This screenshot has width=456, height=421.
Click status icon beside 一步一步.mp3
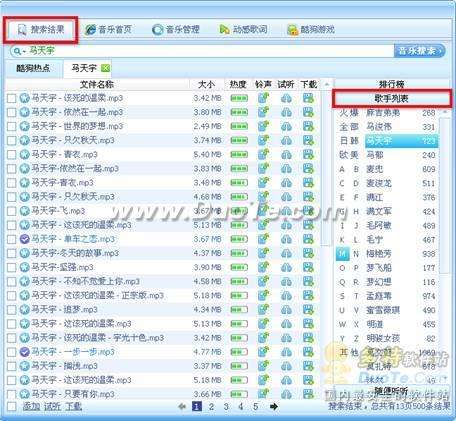click(24, 352)
